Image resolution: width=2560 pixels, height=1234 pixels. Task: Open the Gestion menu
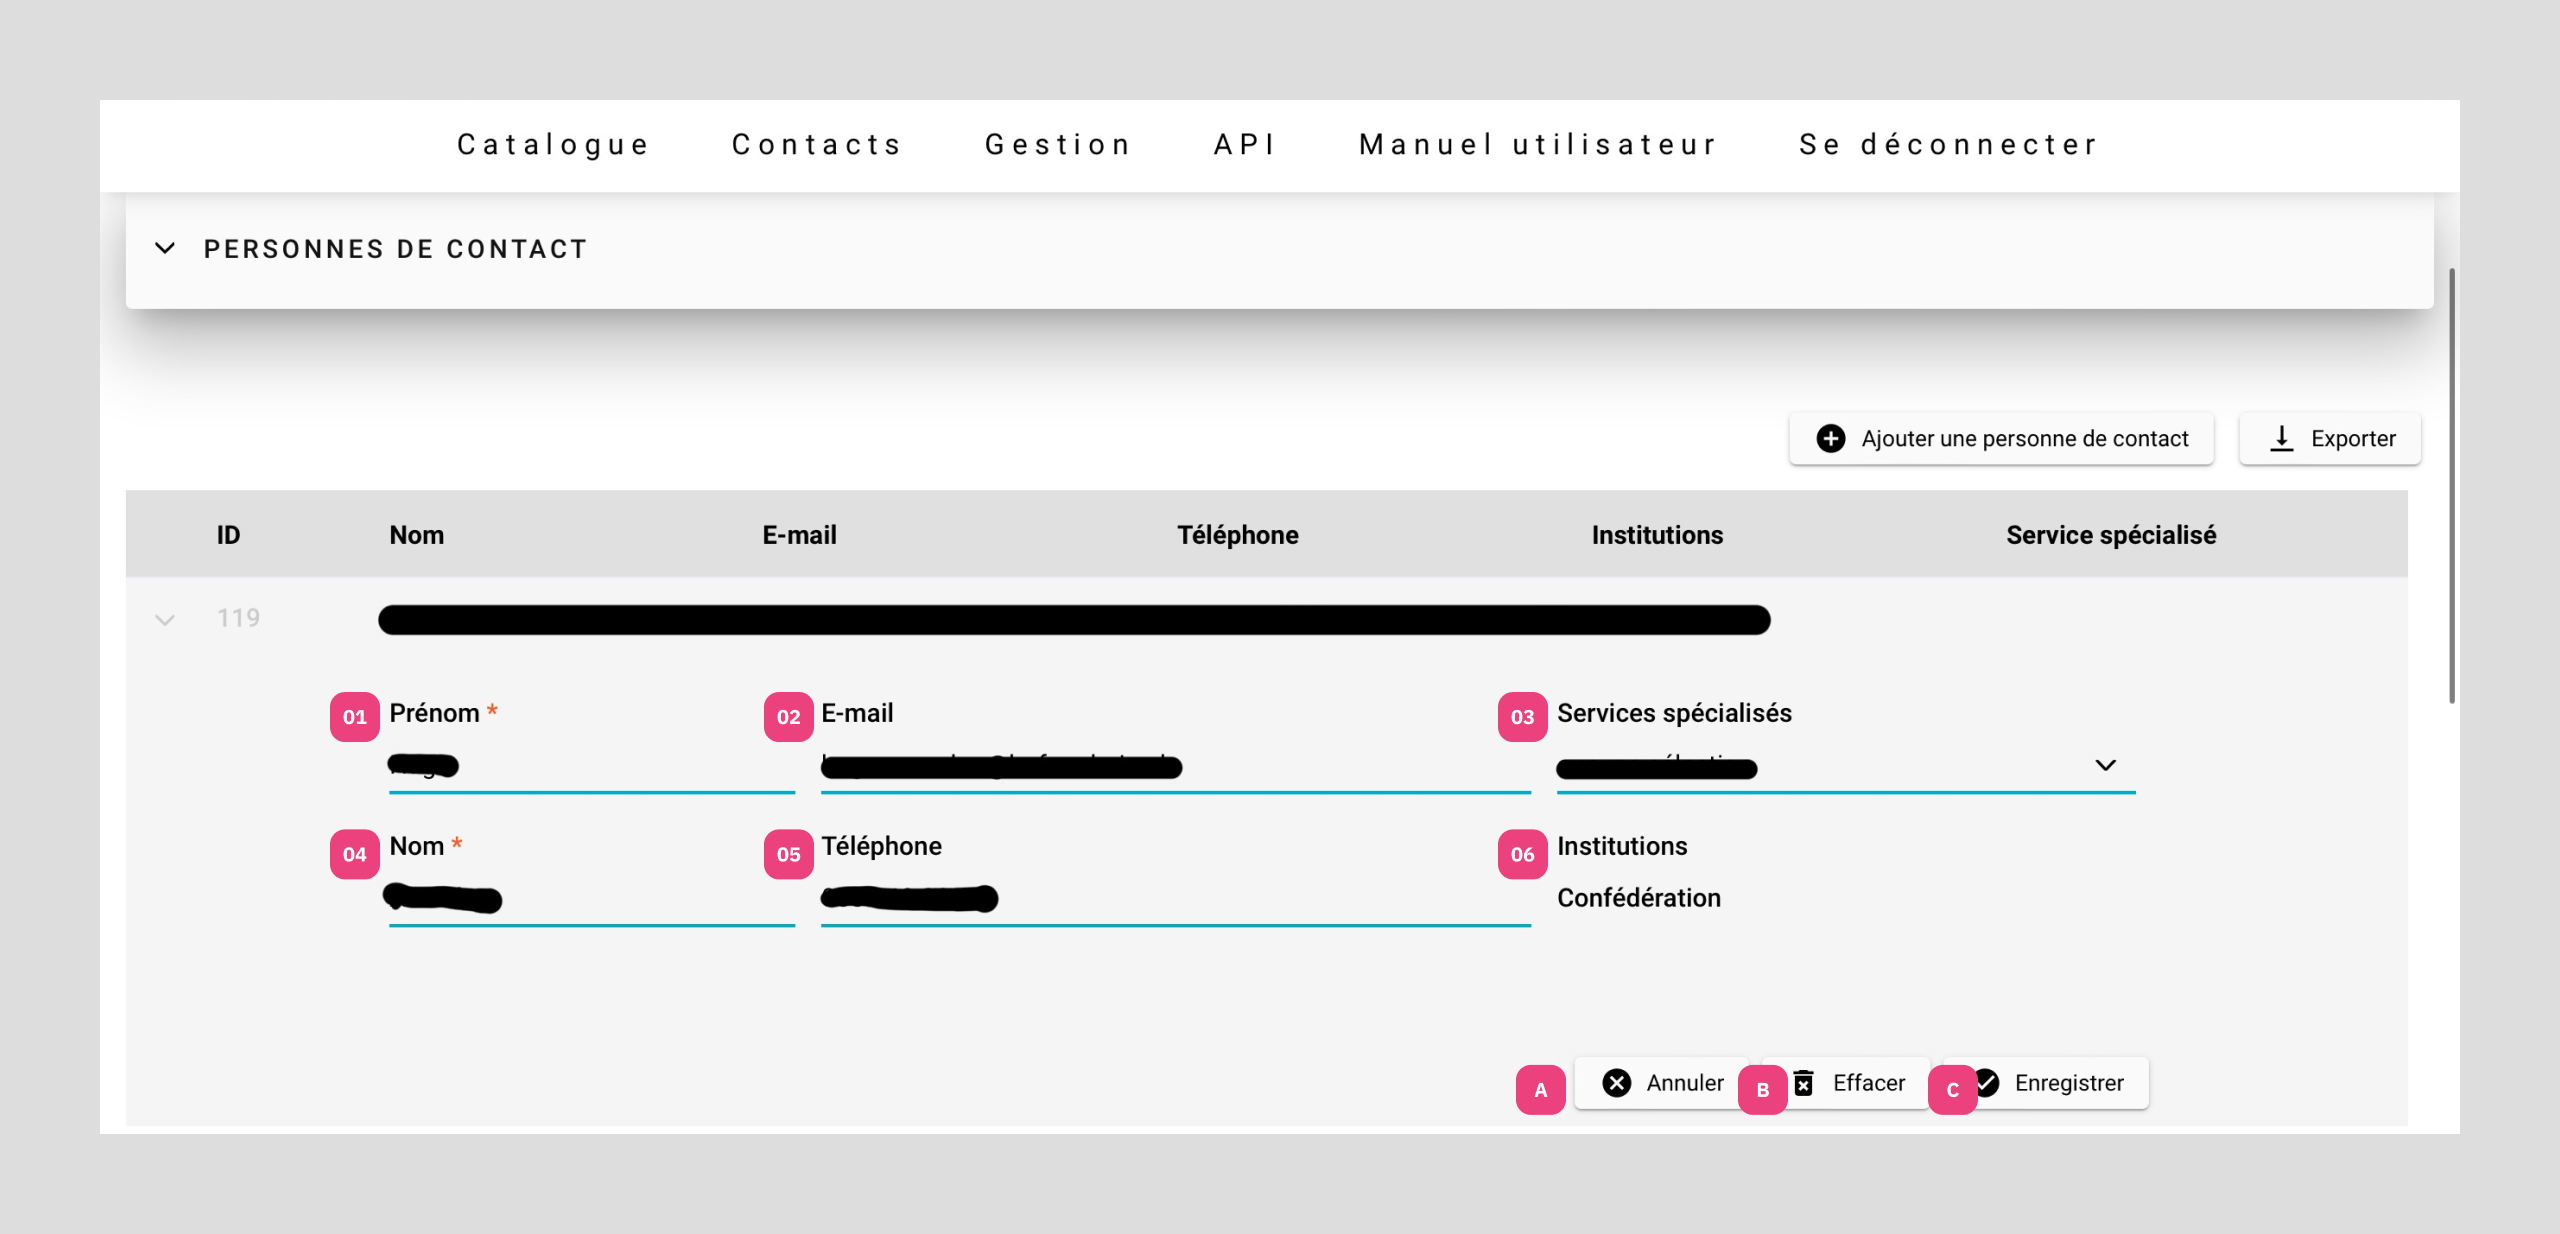[1058, 145]
